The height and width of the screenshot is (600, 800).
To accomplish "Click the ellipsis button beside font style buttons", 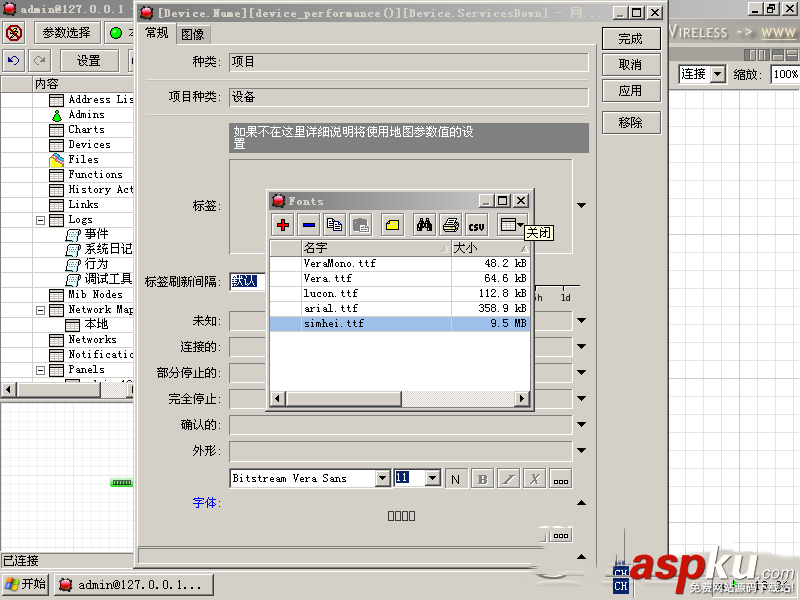I will point(561,479).
